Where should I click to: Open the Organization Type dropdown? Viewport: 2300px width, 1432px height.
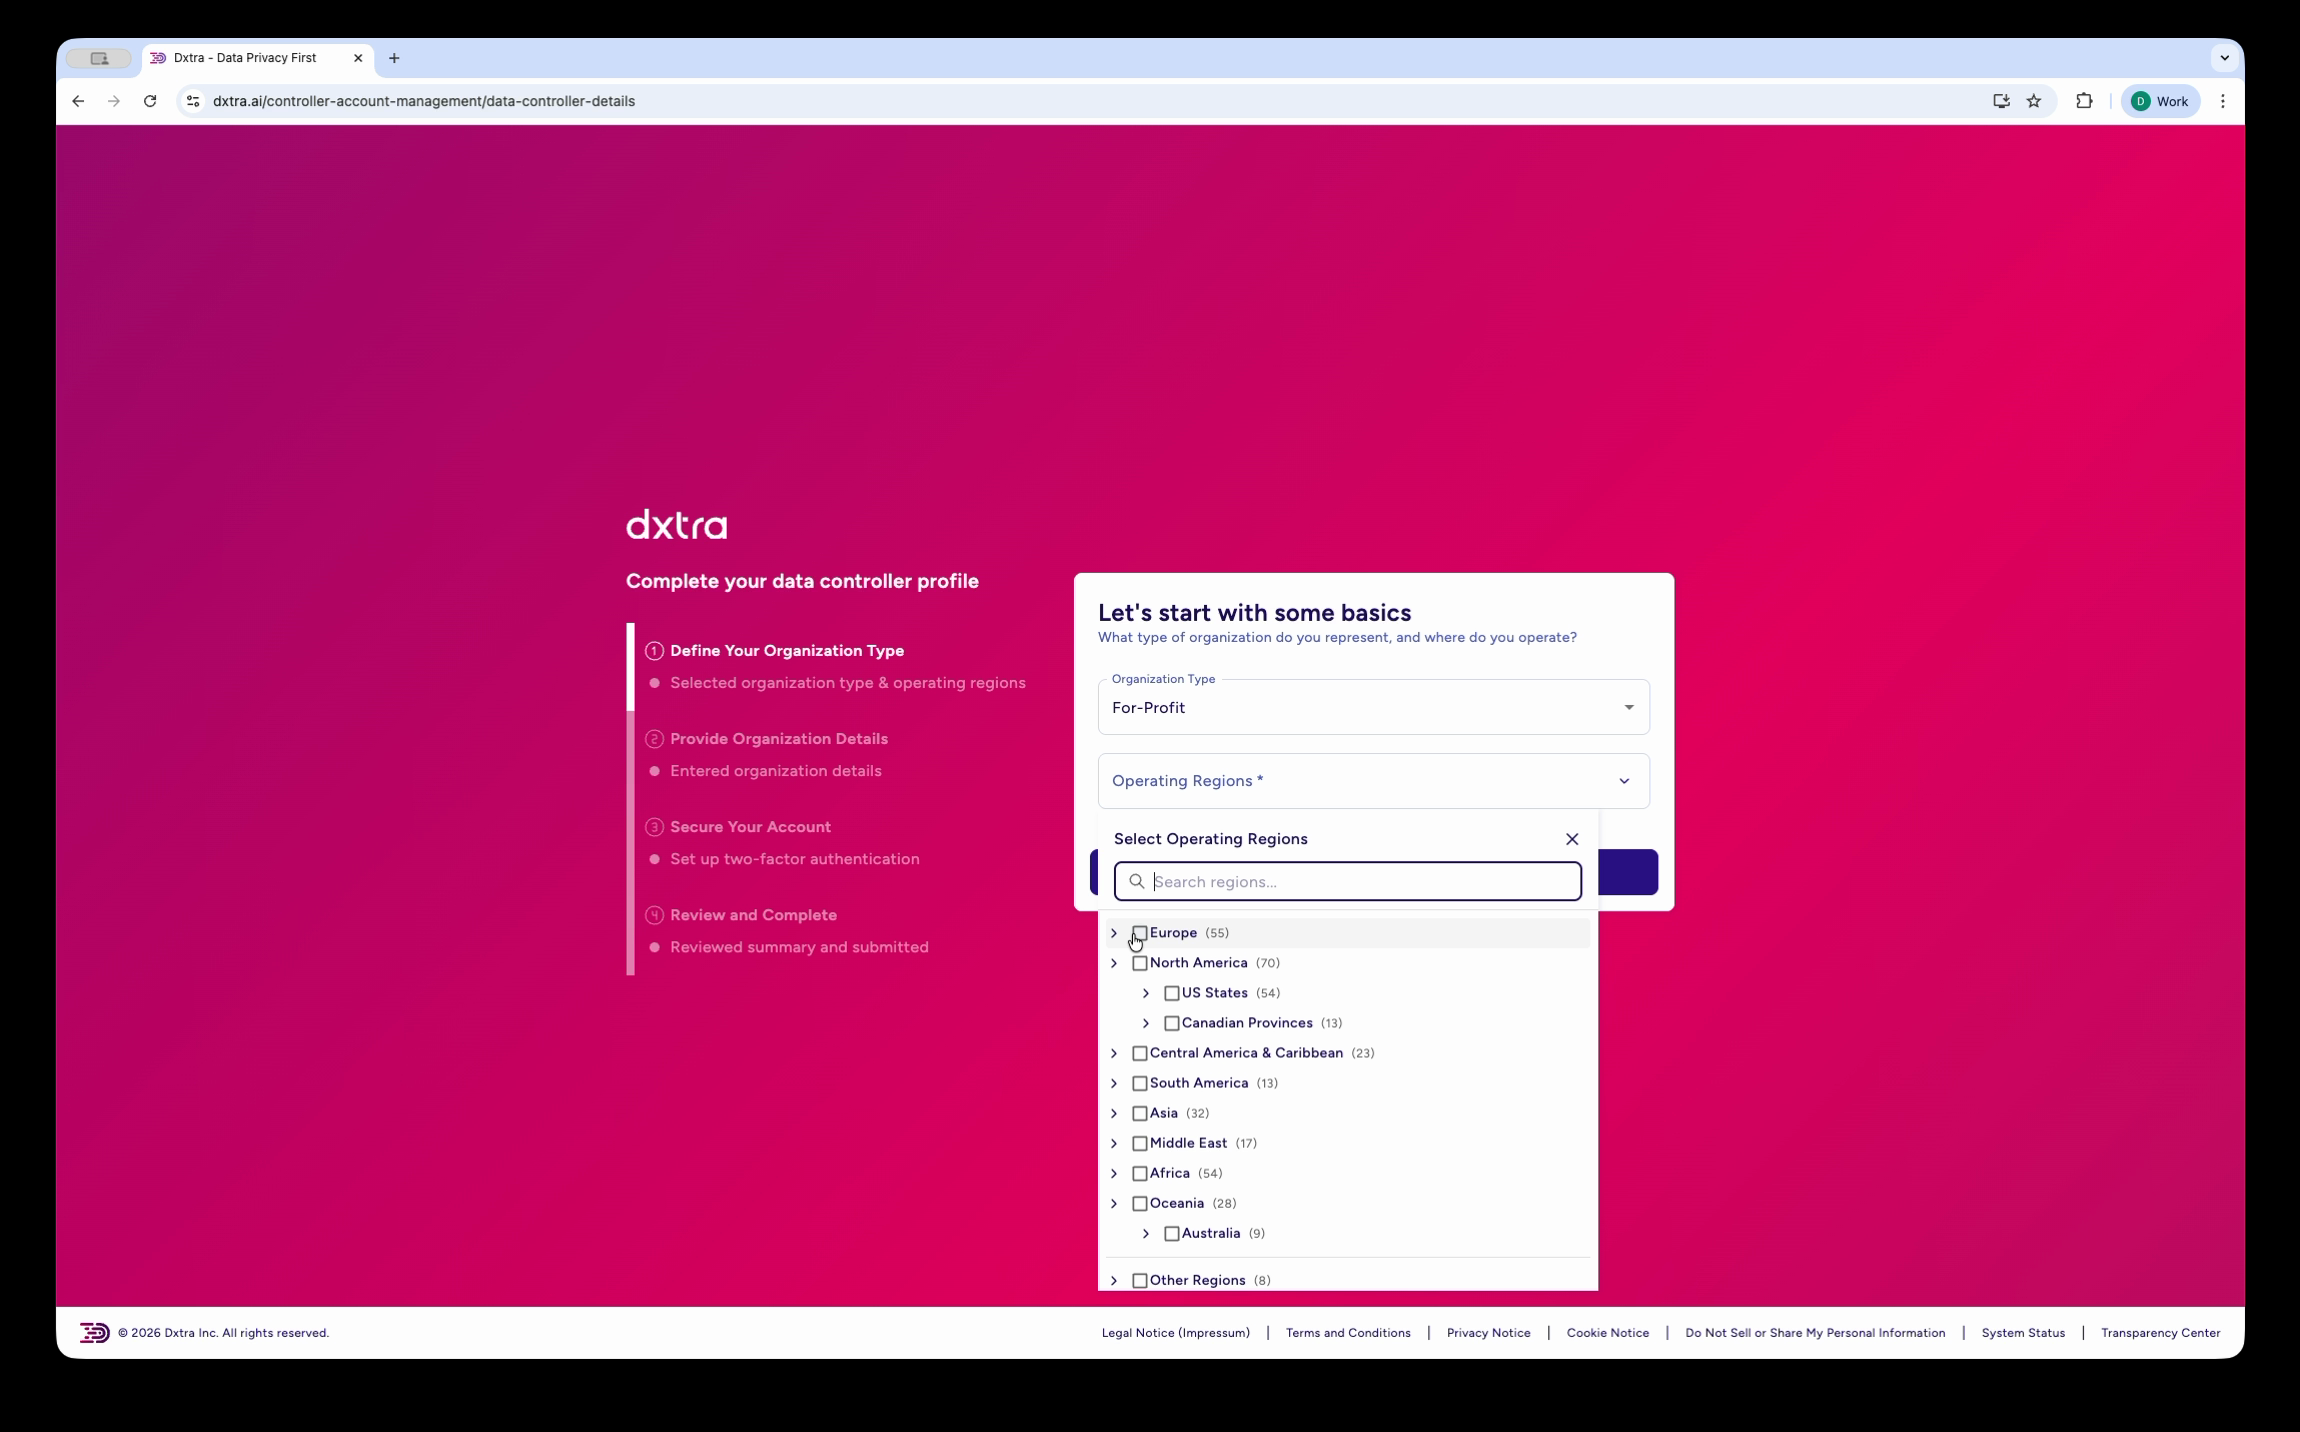(1372, 707)
